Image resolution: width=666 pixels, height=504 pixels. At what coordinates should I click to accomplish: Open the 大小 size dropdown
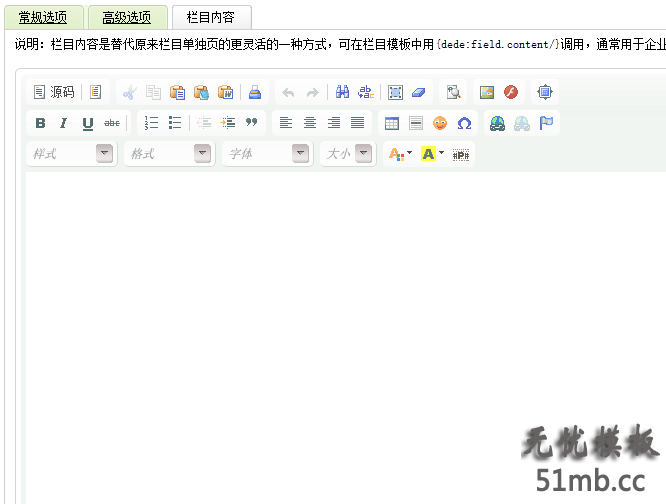click(348, 154)
